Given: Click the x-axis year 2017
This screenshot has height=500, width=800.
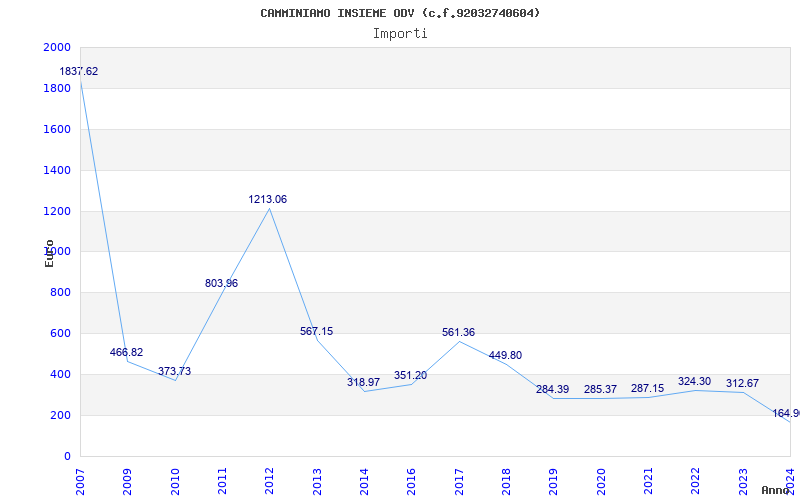Looking at the screenshot, I should click(459, 482).
